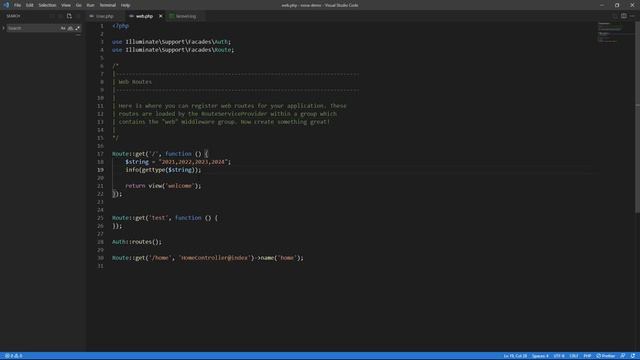Minimize the VS Code window
The image size is (640, 360).
click(602, 5)
